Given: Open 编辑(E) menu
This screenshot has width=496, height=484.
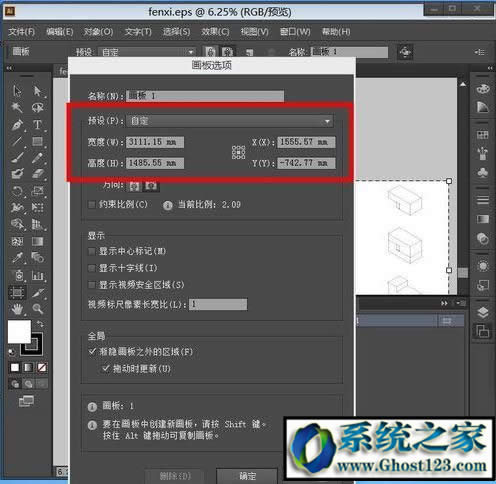Looking at the screenshot, I should coord(60,32).
